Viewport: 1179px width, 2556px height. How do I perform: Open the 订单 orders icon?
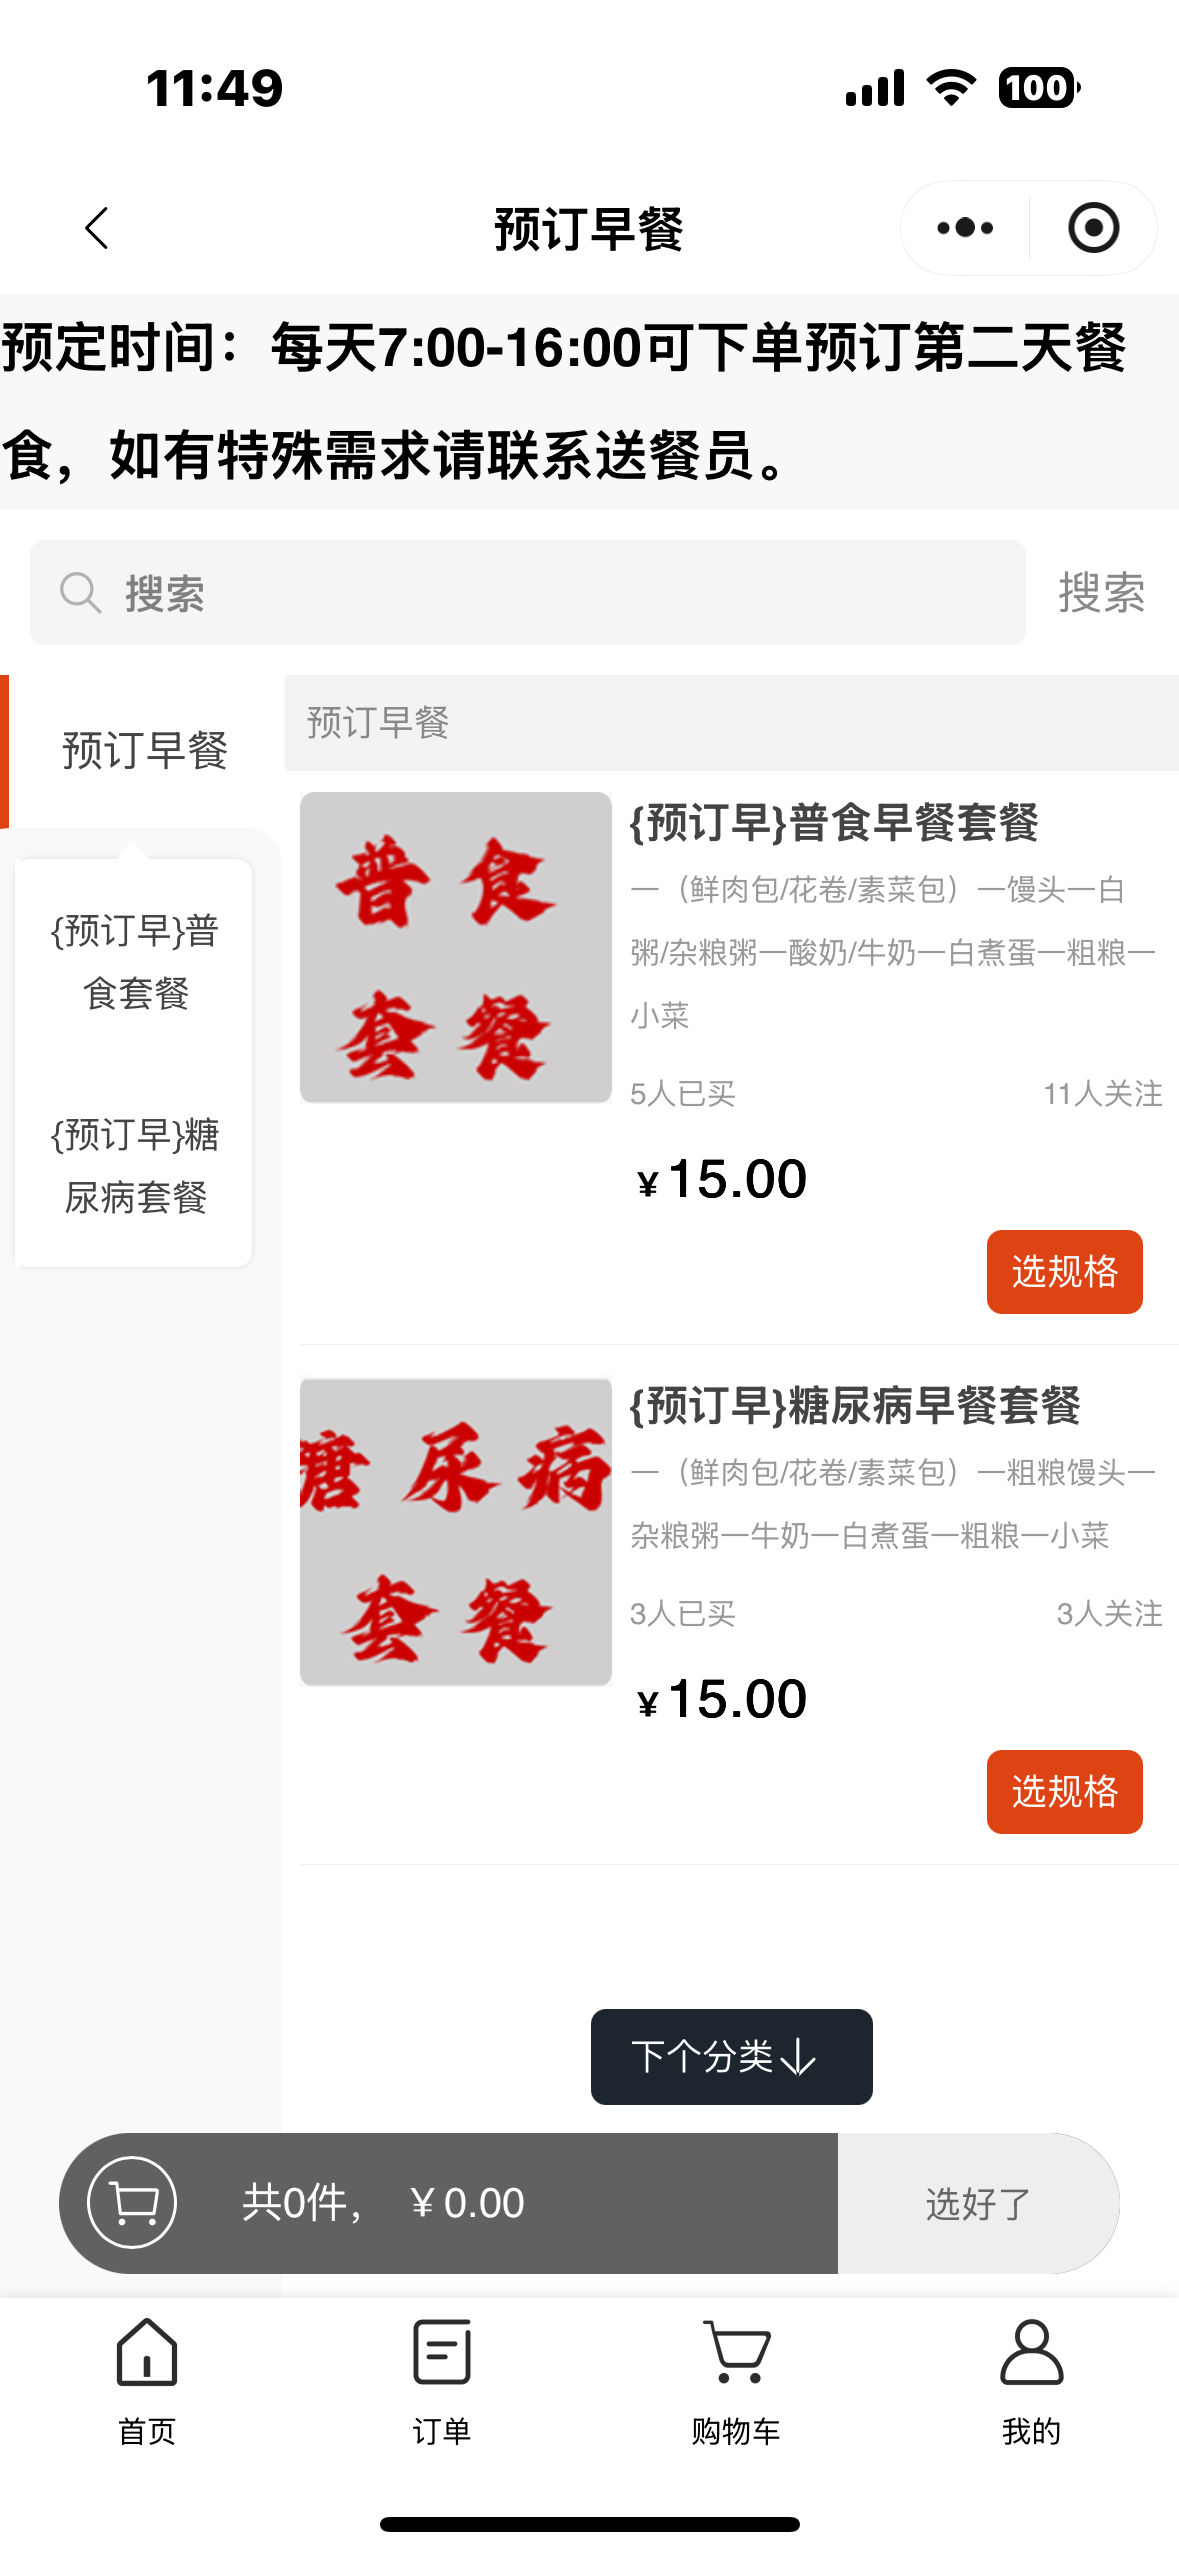(x=441, y=2353)
